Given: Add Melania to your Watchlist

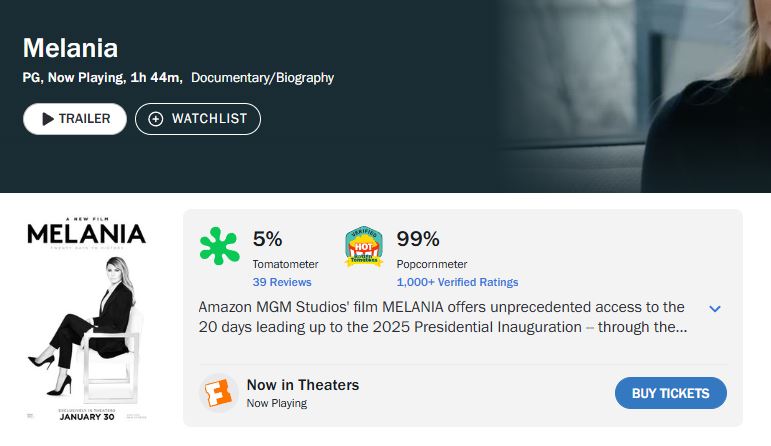Looking at the screenshot, I should click(x=198, y=119).
